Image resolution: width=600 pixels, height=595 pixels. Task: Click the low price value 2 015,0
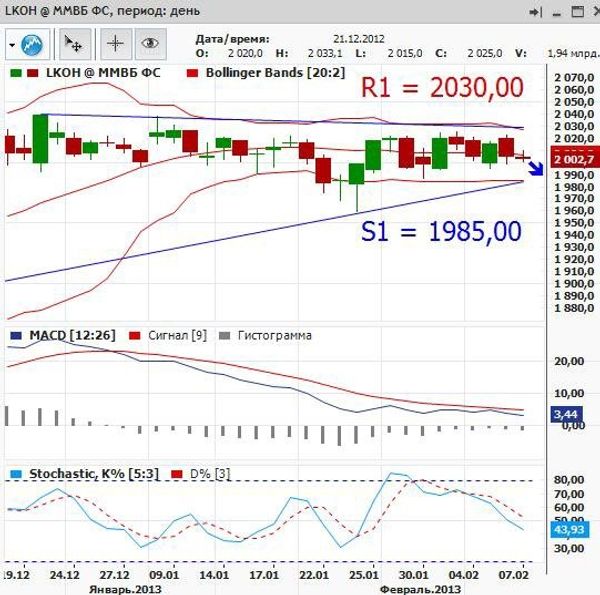405,54
